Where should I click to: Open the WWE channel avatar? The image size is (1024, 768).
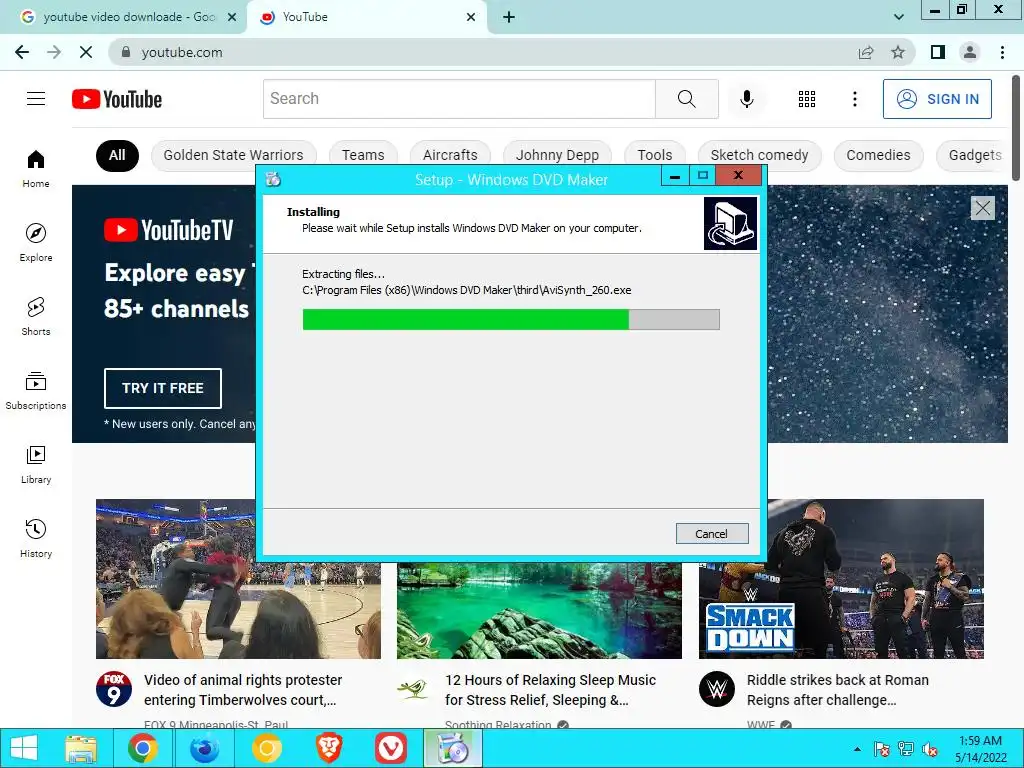(716, 689)
